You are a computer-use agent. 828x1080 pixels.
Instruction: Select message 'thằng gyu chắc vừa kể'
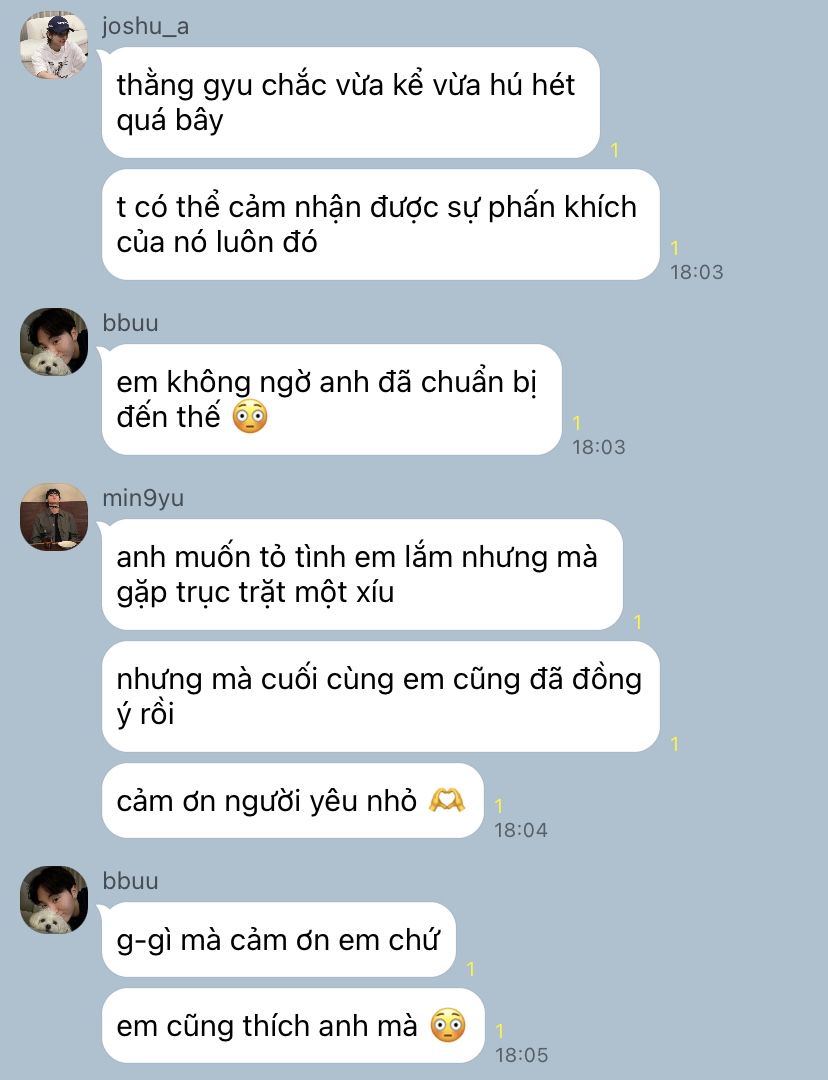pyautogui.click(x=351, y=103)
